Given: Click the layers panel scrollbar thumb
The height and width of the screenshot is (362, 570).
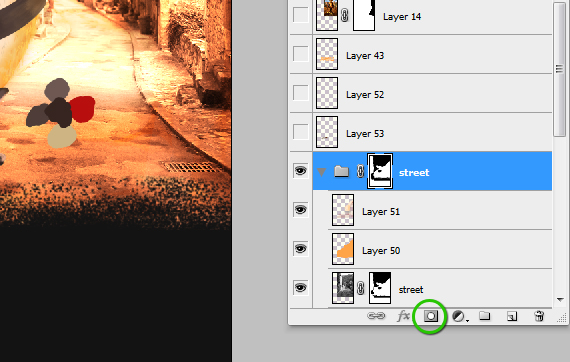Looking at the screenshot, I should [x=559, y=68].
